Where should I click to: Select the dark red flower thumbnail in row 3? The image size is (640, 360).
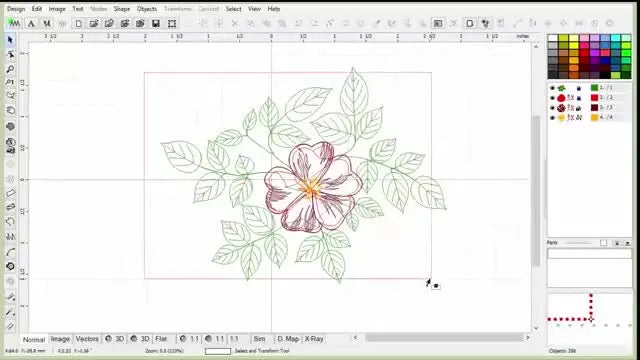pos(562,108)
